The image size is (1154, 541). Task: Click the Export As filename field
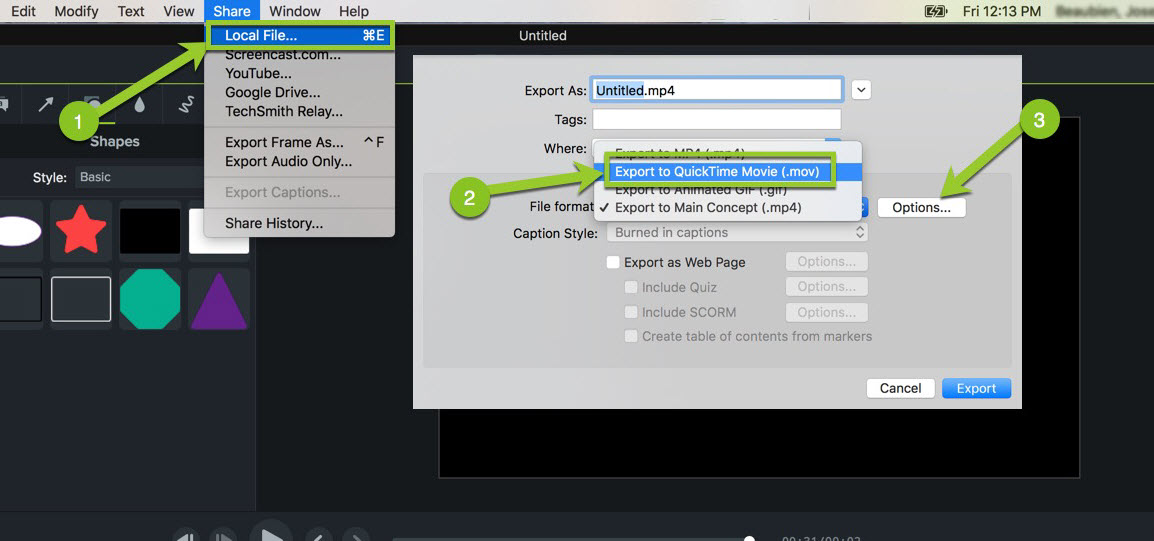tap(718, 90)
